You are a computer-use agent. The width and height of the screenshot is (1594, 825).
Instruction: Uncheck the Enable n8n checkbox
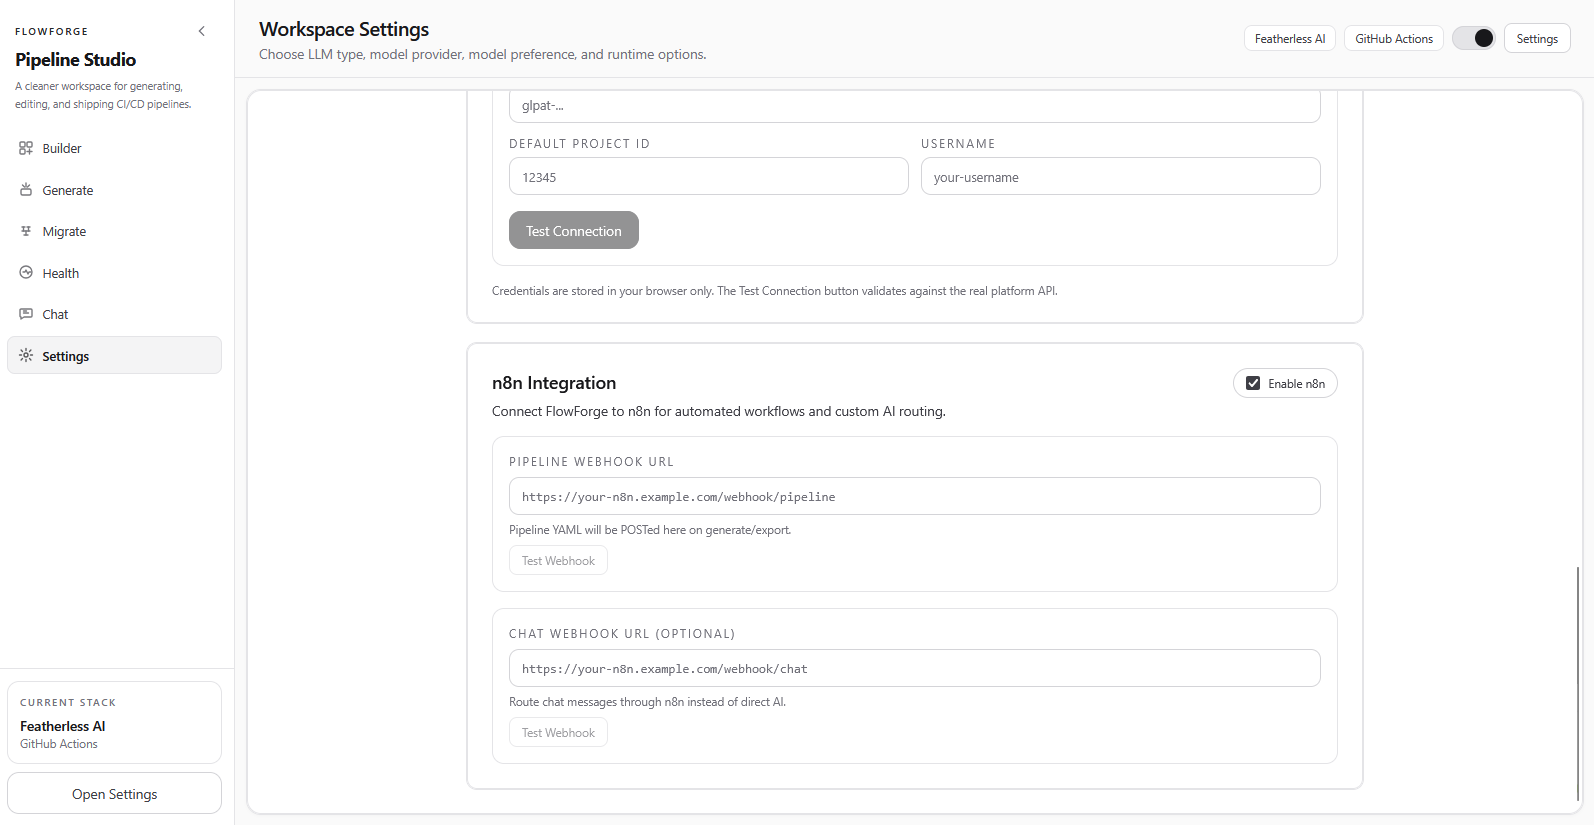point(1253,383)
